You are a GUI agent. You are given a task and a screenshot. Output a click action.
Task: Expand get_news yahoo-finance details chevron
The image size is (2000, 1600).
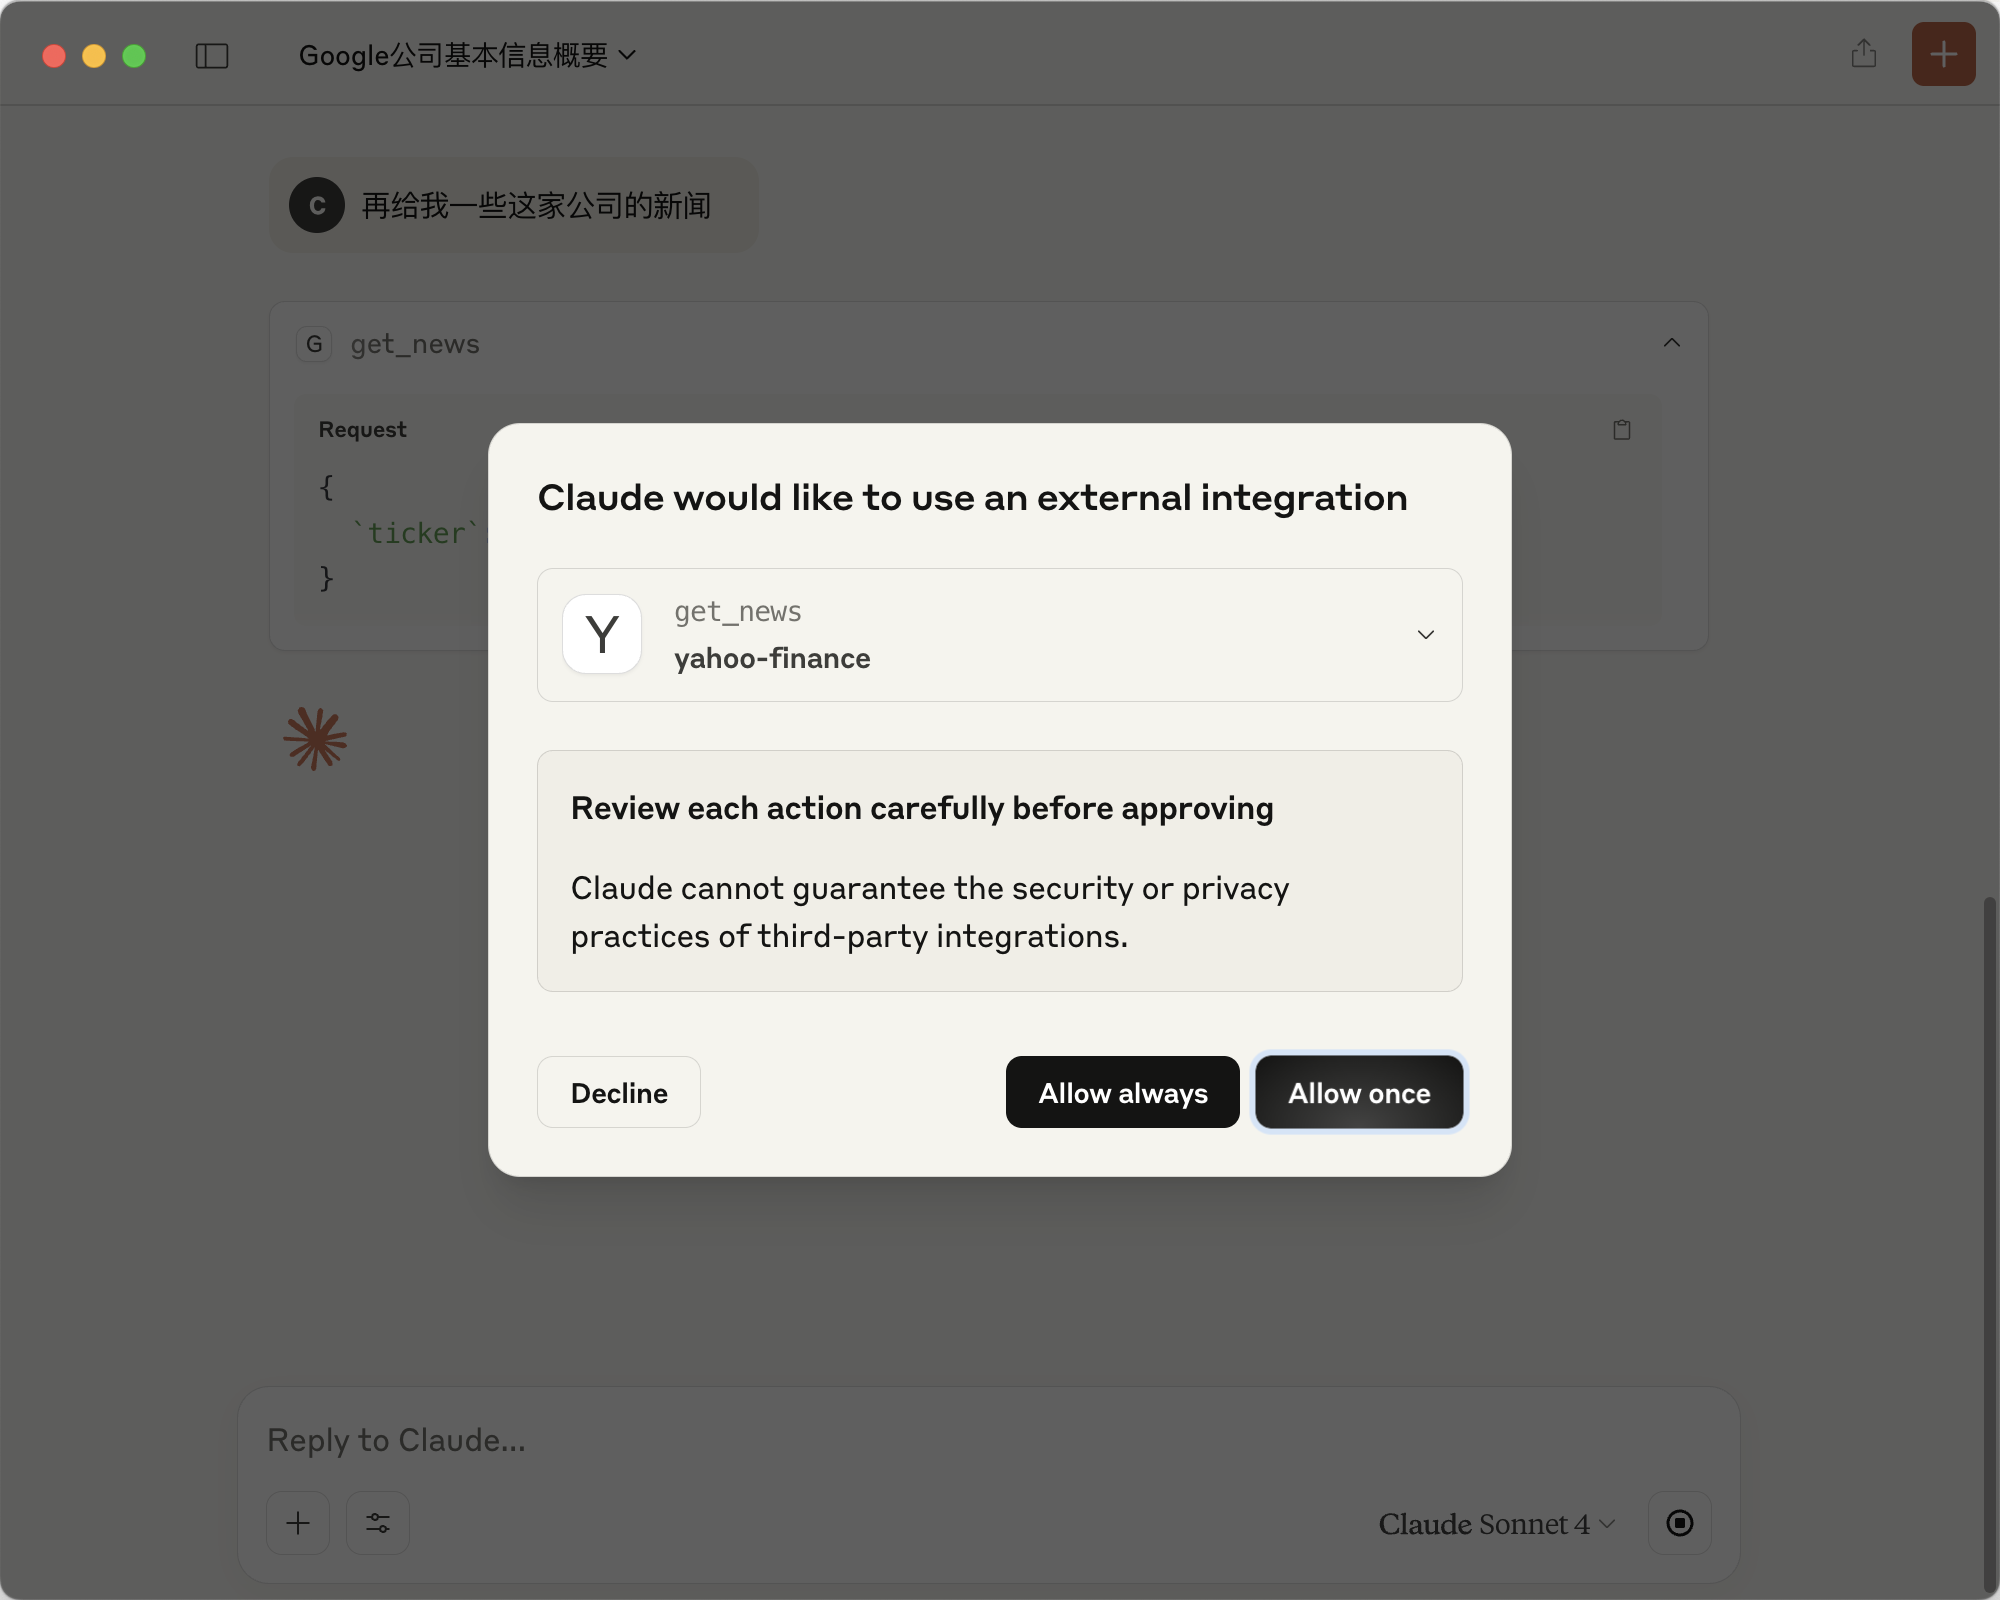1425,635
